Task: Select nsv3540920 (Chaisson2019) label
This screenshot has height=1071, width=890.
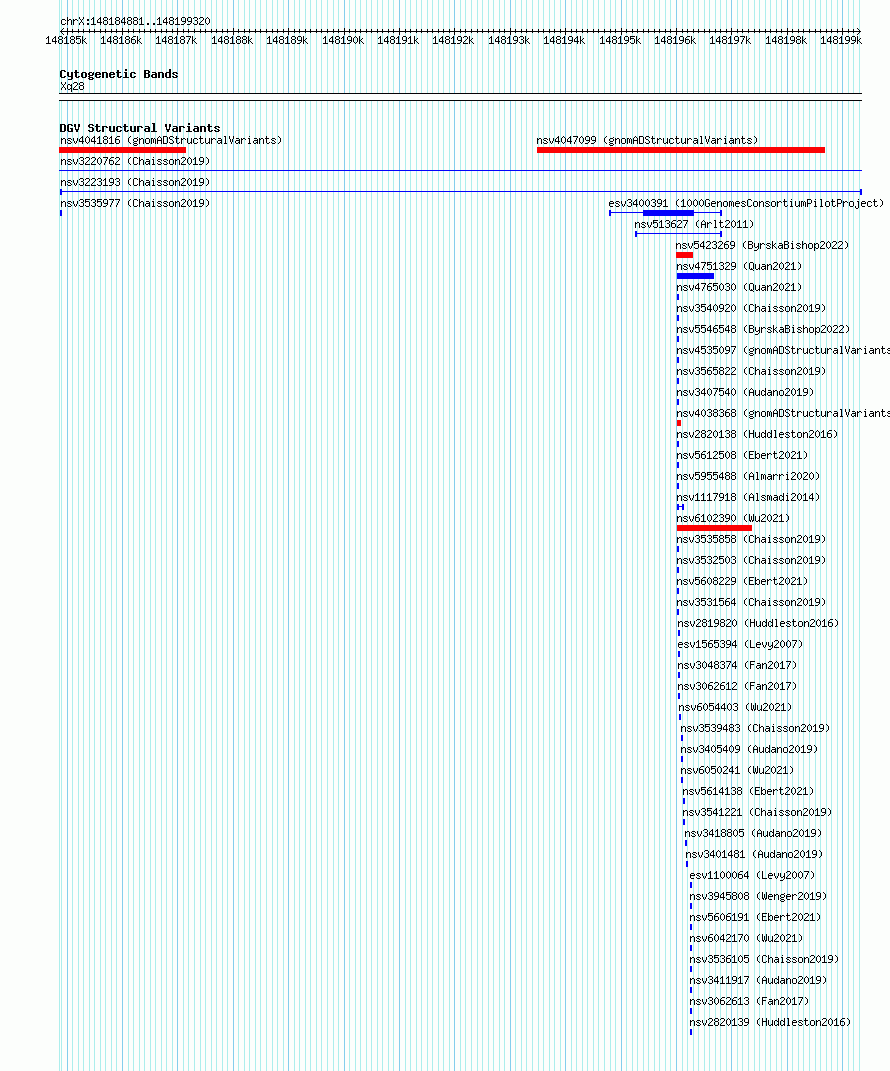Action: click(751, 309)
